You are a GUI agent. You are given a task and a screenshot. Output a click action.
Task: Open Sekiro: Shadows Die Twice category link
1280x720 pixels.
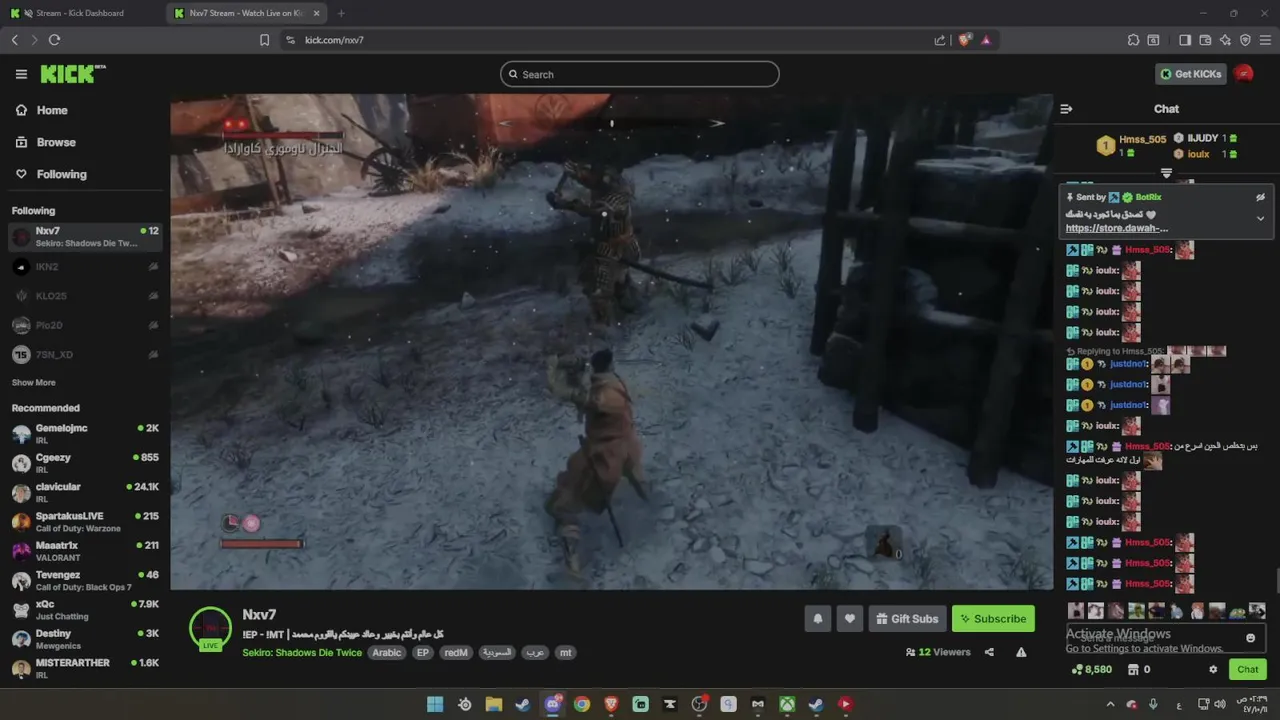(302, 653)
